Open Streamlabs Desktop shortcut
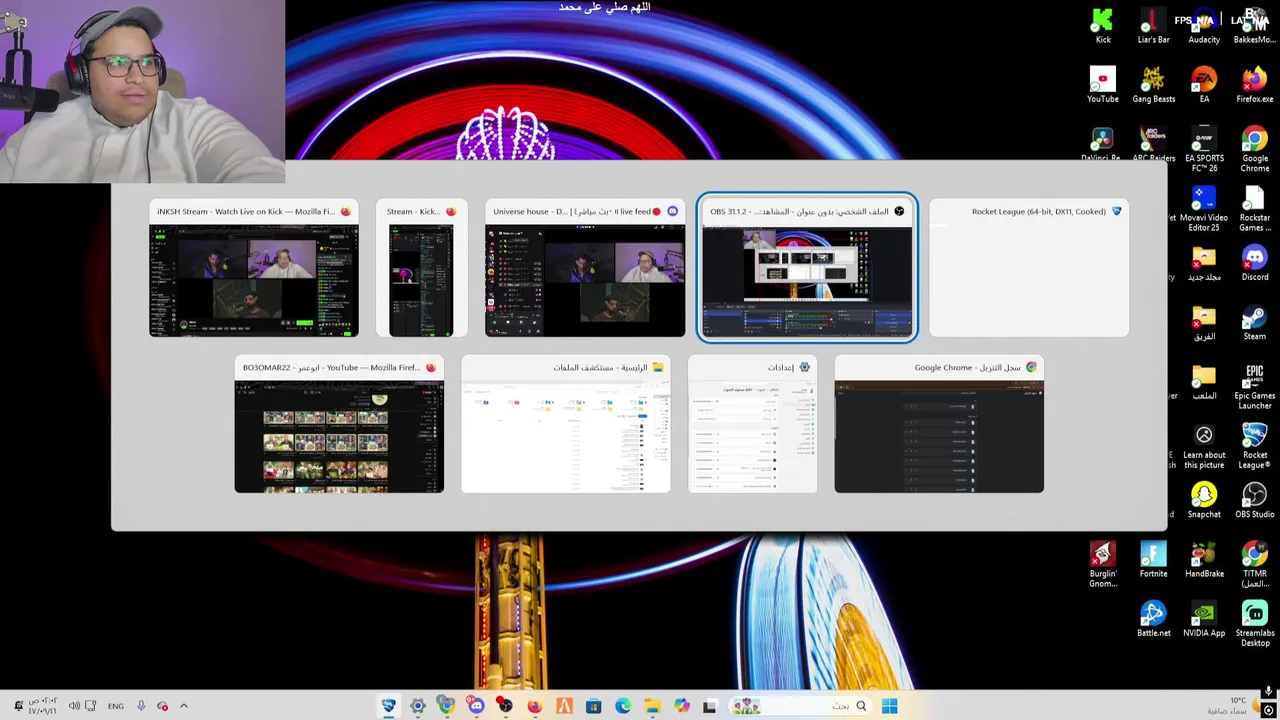This screenshot has height=720, width=1280. tap(1254, 624)
